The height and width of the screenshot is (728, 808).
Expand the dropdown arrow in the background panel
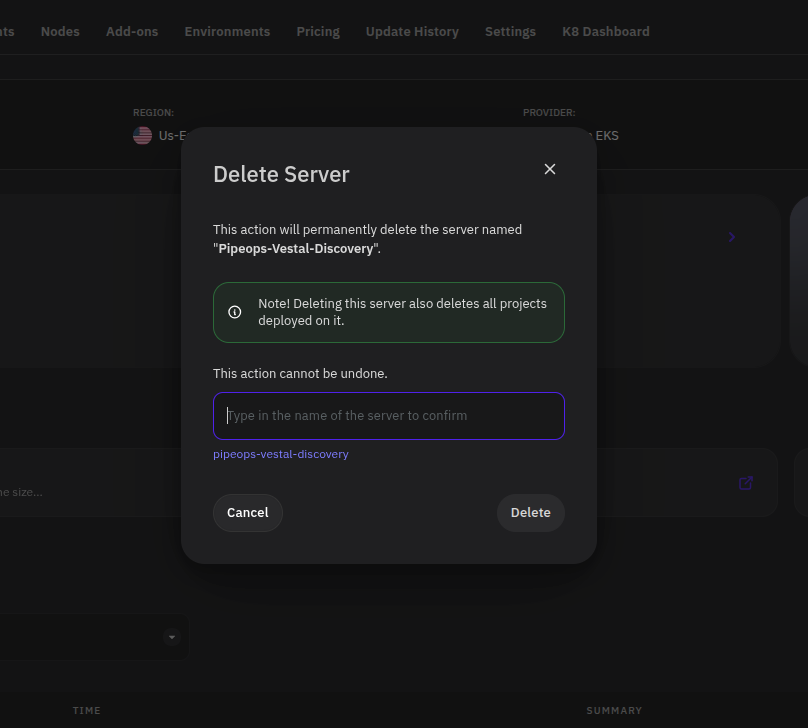tap(172, 637)
